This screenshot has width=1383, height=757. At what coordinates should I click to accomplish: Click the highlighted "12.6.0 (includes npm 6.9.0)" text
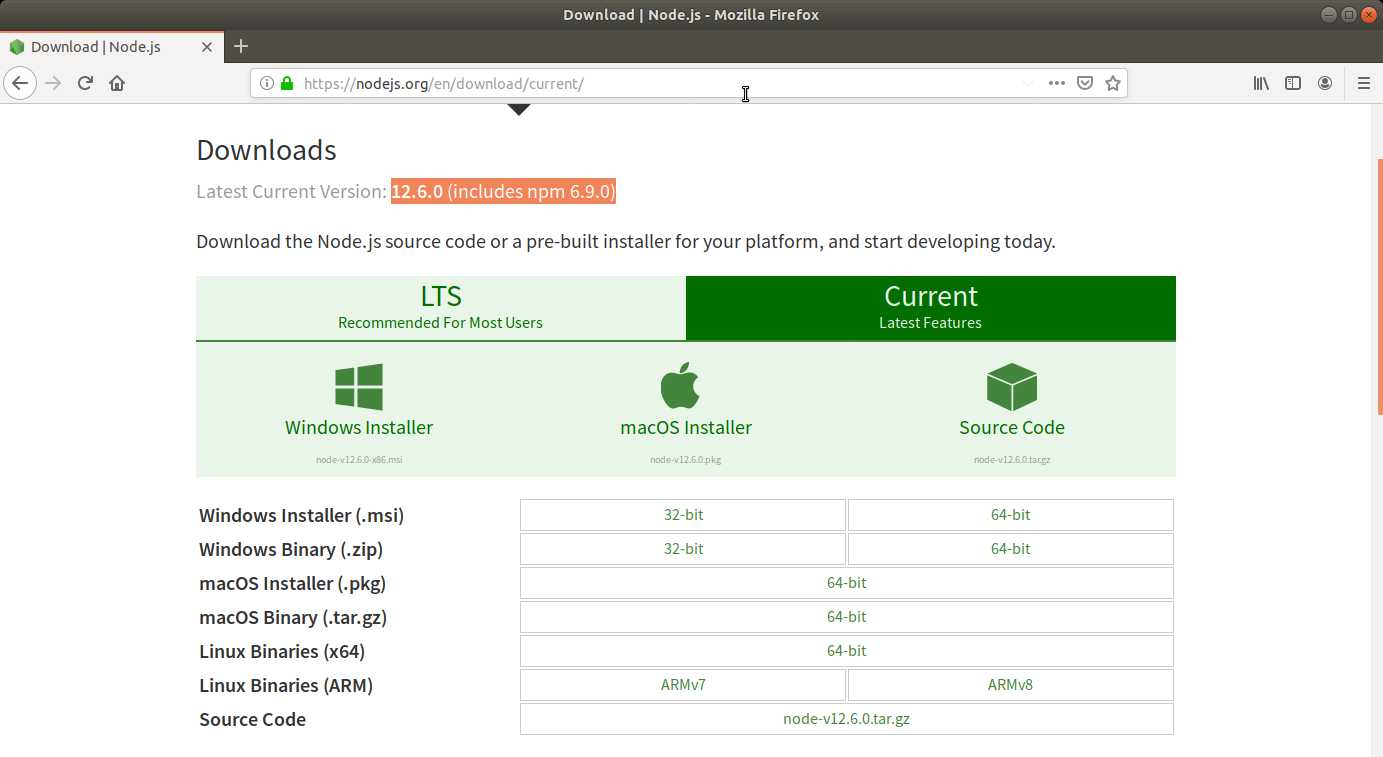pyautogui.click(x=503, y=191)
